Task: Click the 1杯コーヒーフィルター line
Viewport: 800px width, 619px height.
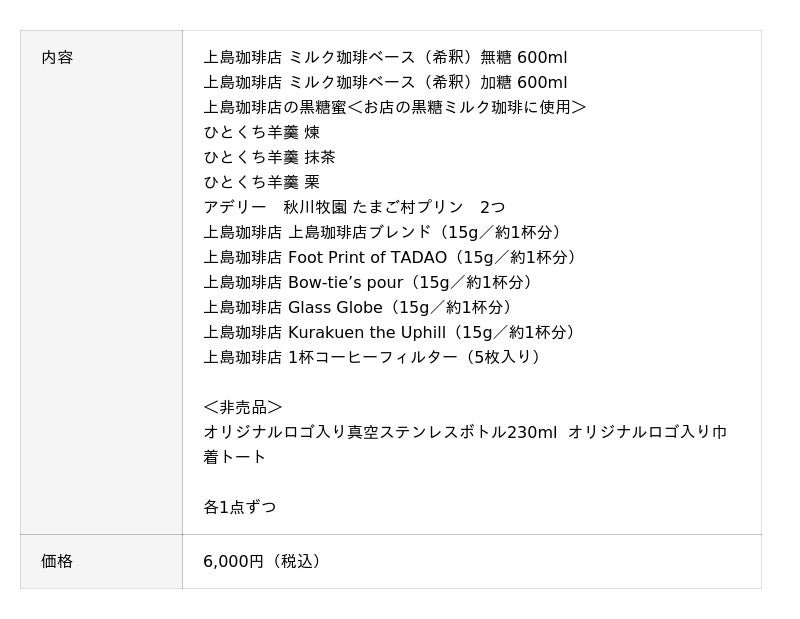Action: click(x=374, y=358)
